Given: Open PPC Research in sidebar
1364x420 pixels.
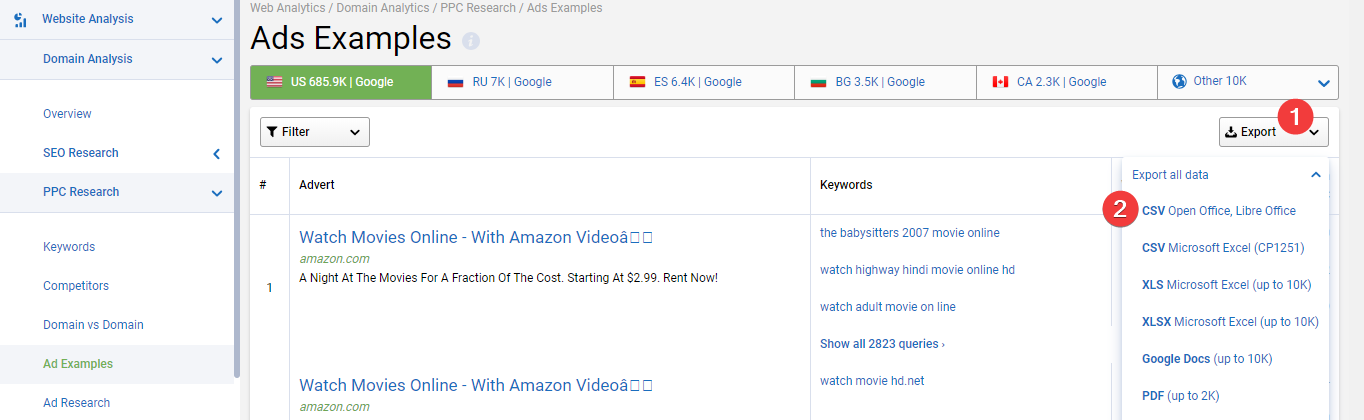Looking at the screenshot, I should point(81,192).
